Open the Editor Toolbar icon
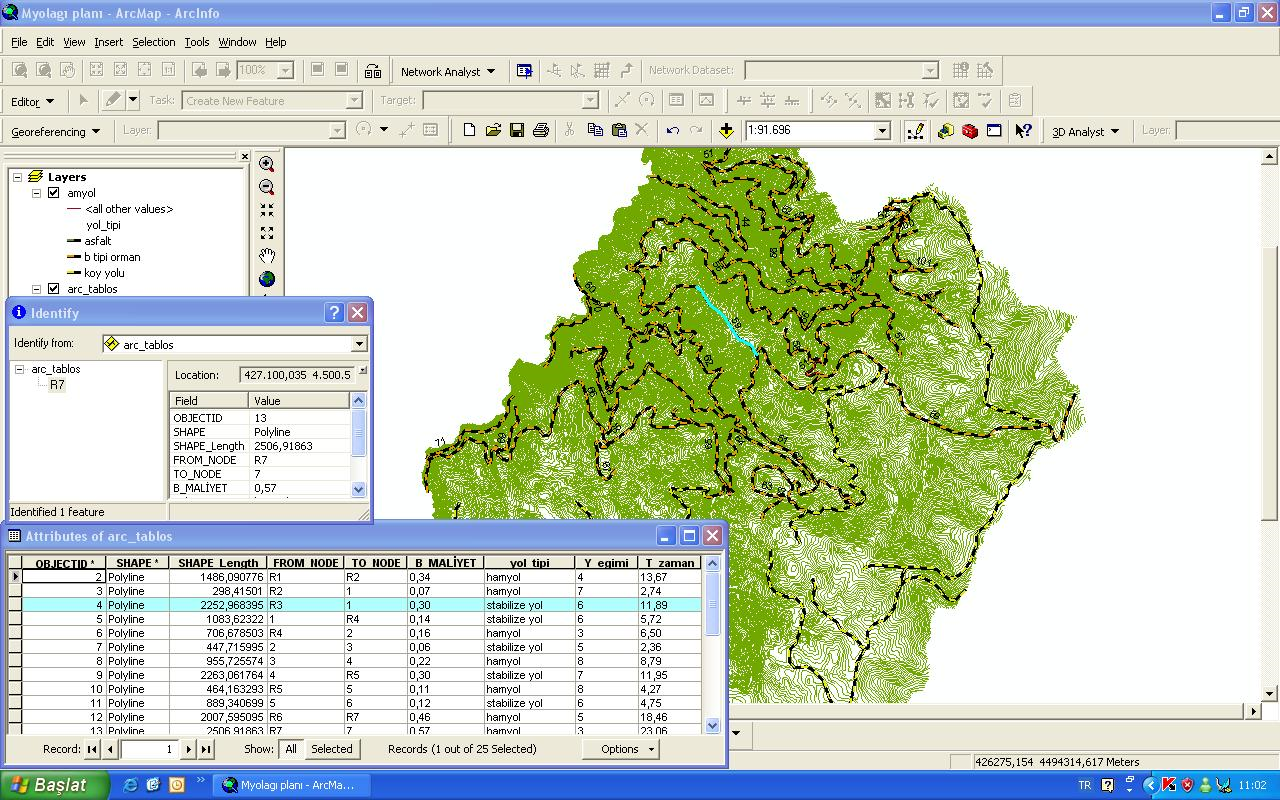 [915, 131]
